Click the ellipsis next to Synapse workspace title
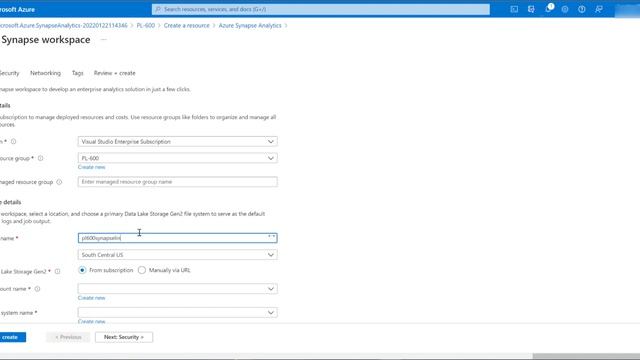This screenshot has height=360, width=640. (x=104, y=40)
